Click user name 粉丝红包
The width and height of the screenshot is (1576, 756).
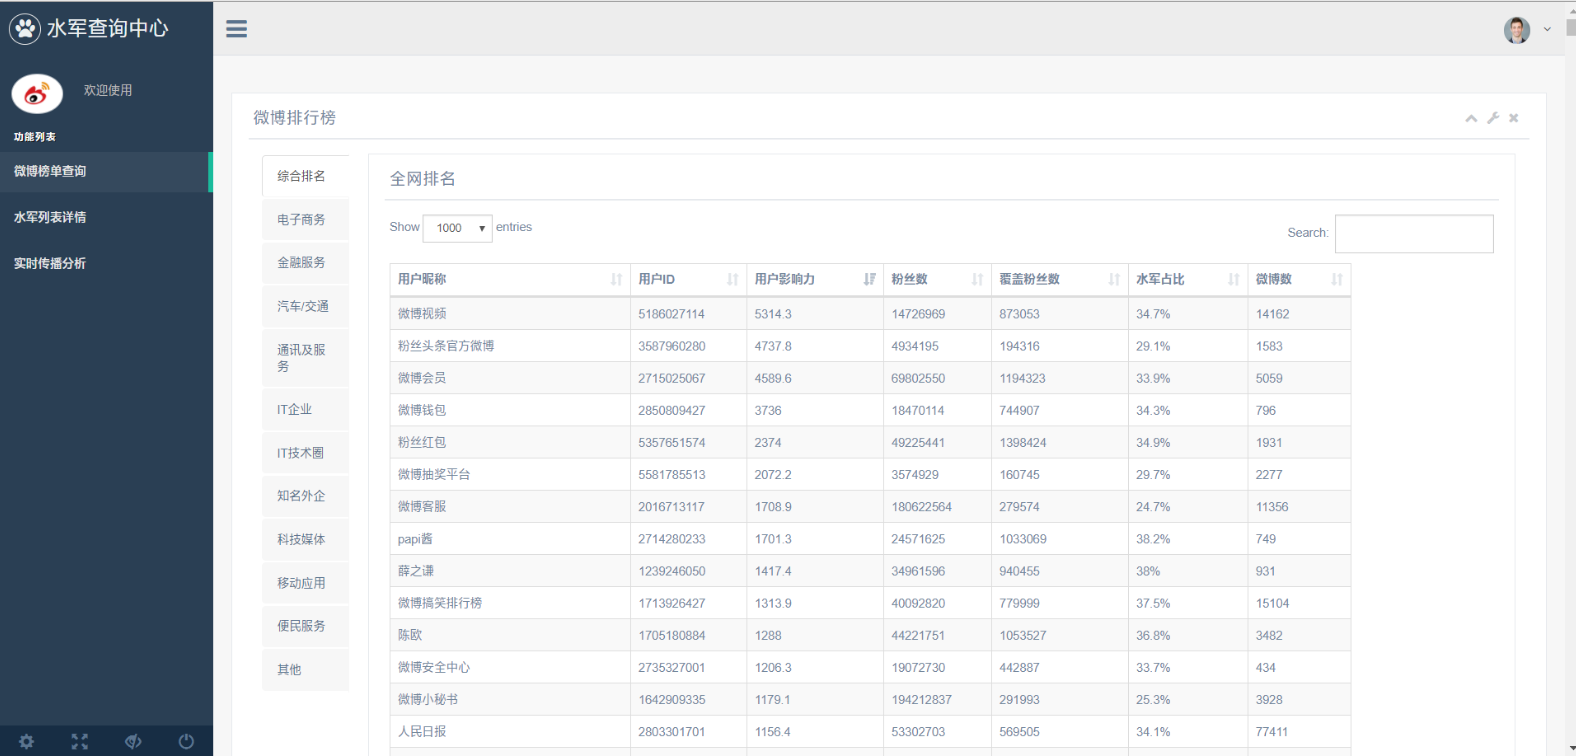422,442
